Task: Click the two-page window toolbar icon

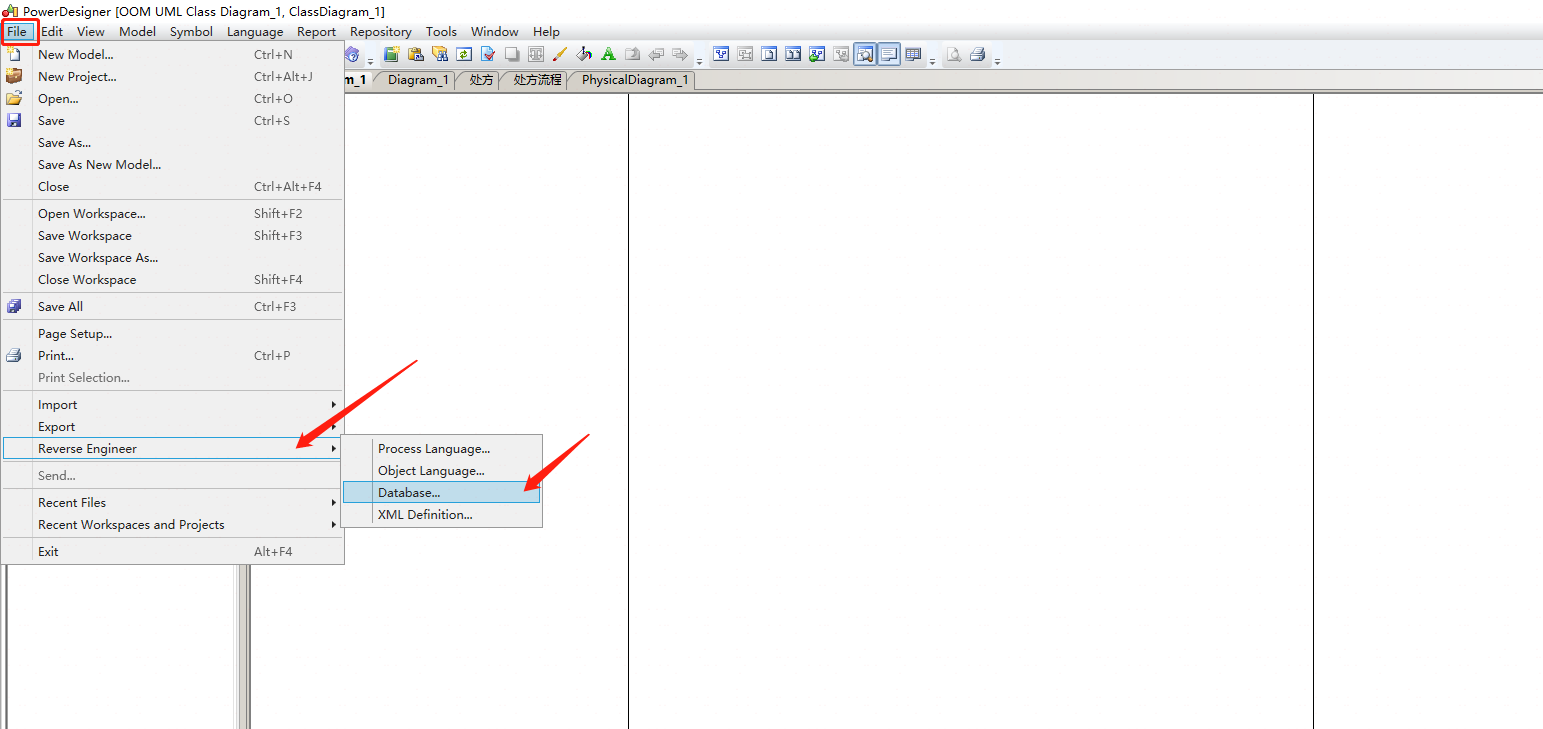Action: coord(793,54)
